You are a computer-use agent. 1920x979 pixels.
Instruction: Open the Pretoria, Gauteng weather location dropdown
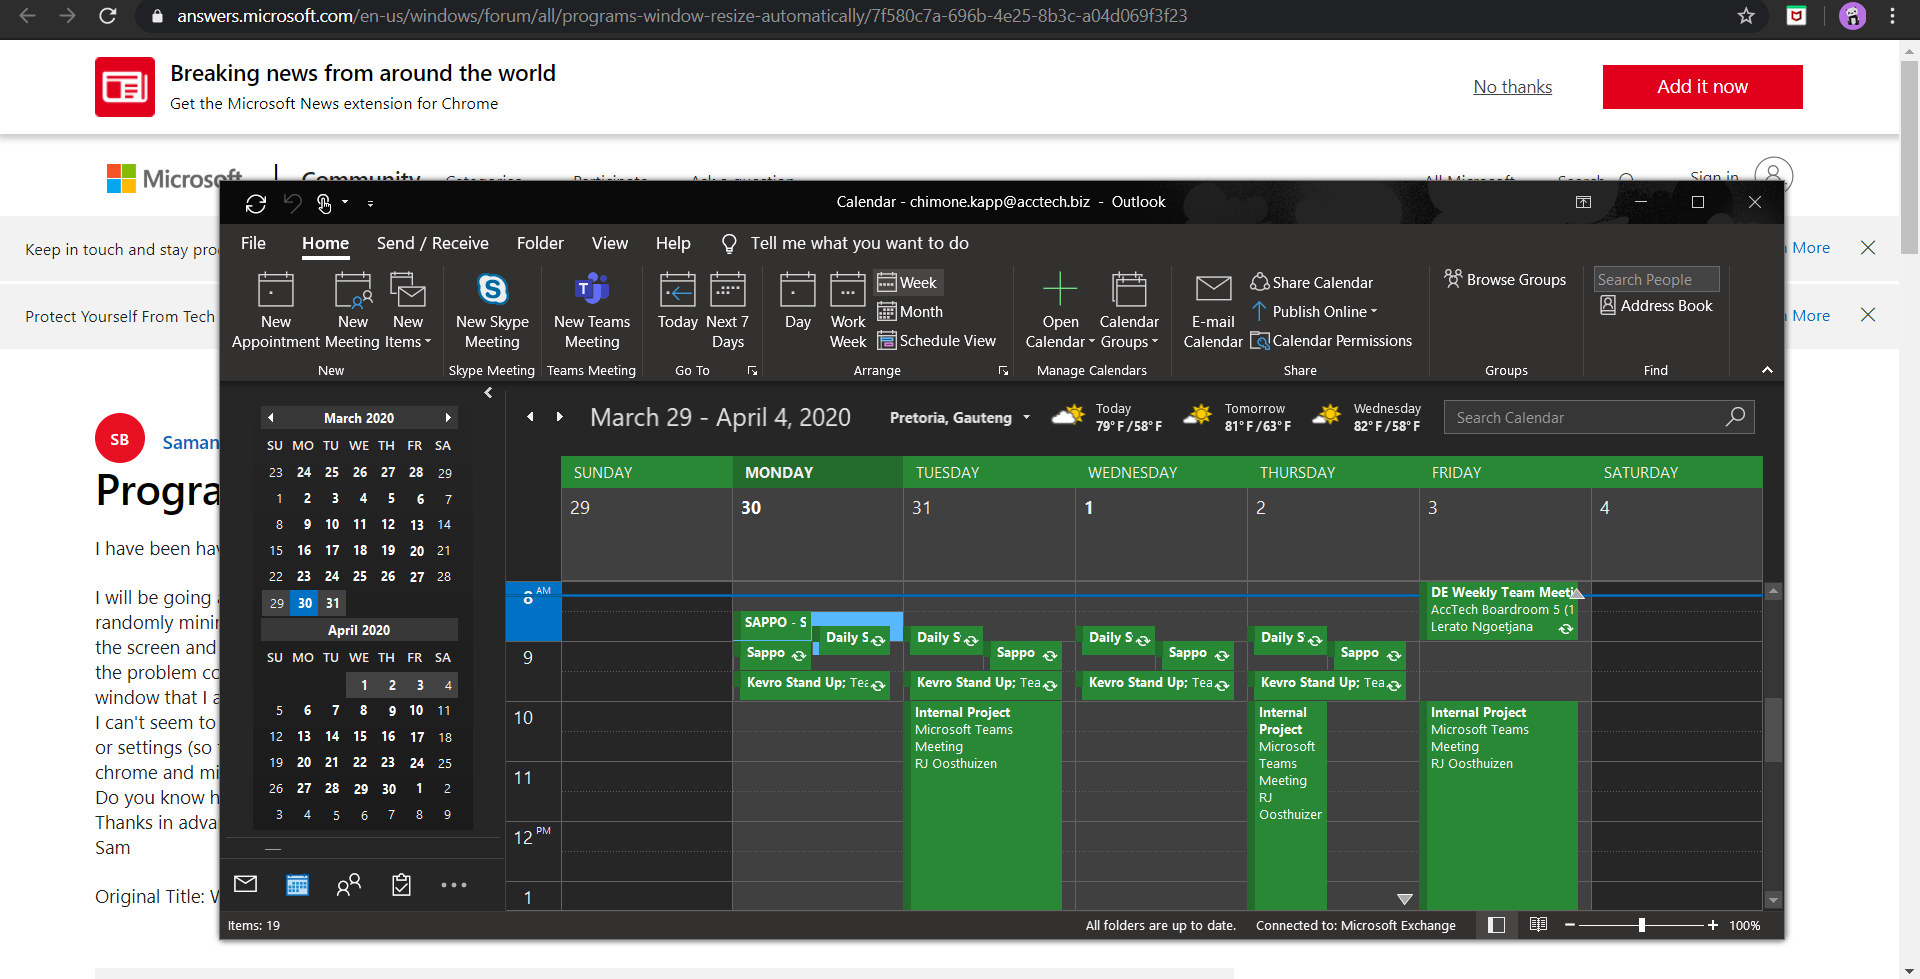tap(1026, 418)
